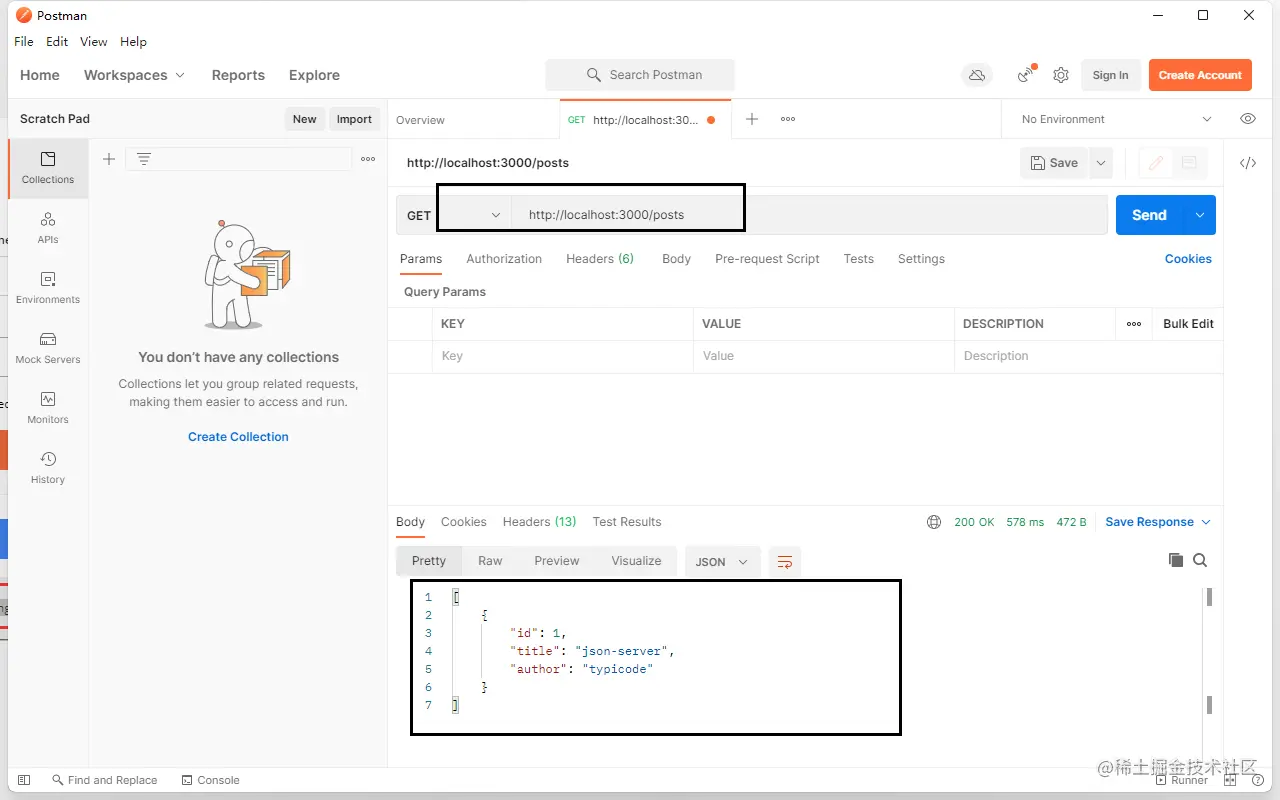Open the Help menu
Image resolution: width=1280 pixels, height=800 pixels.
(133, 42)
